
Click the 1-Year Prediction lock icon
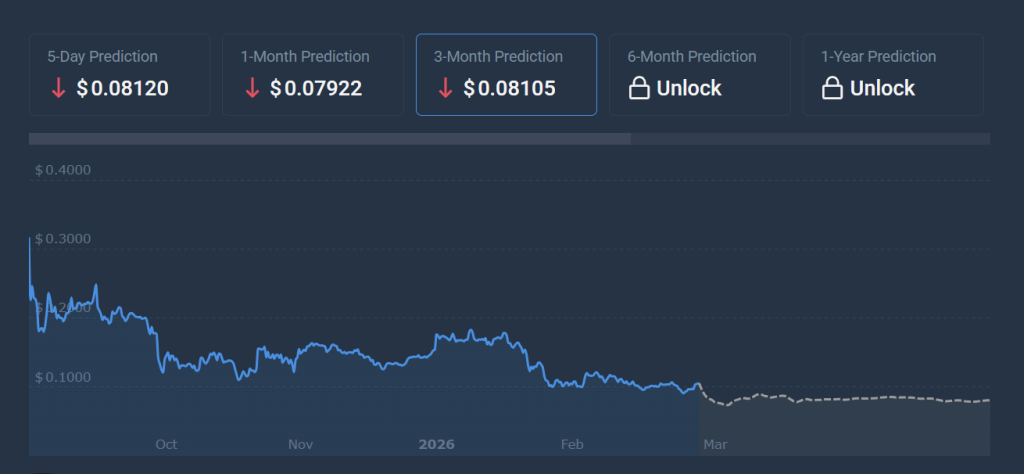832,89
